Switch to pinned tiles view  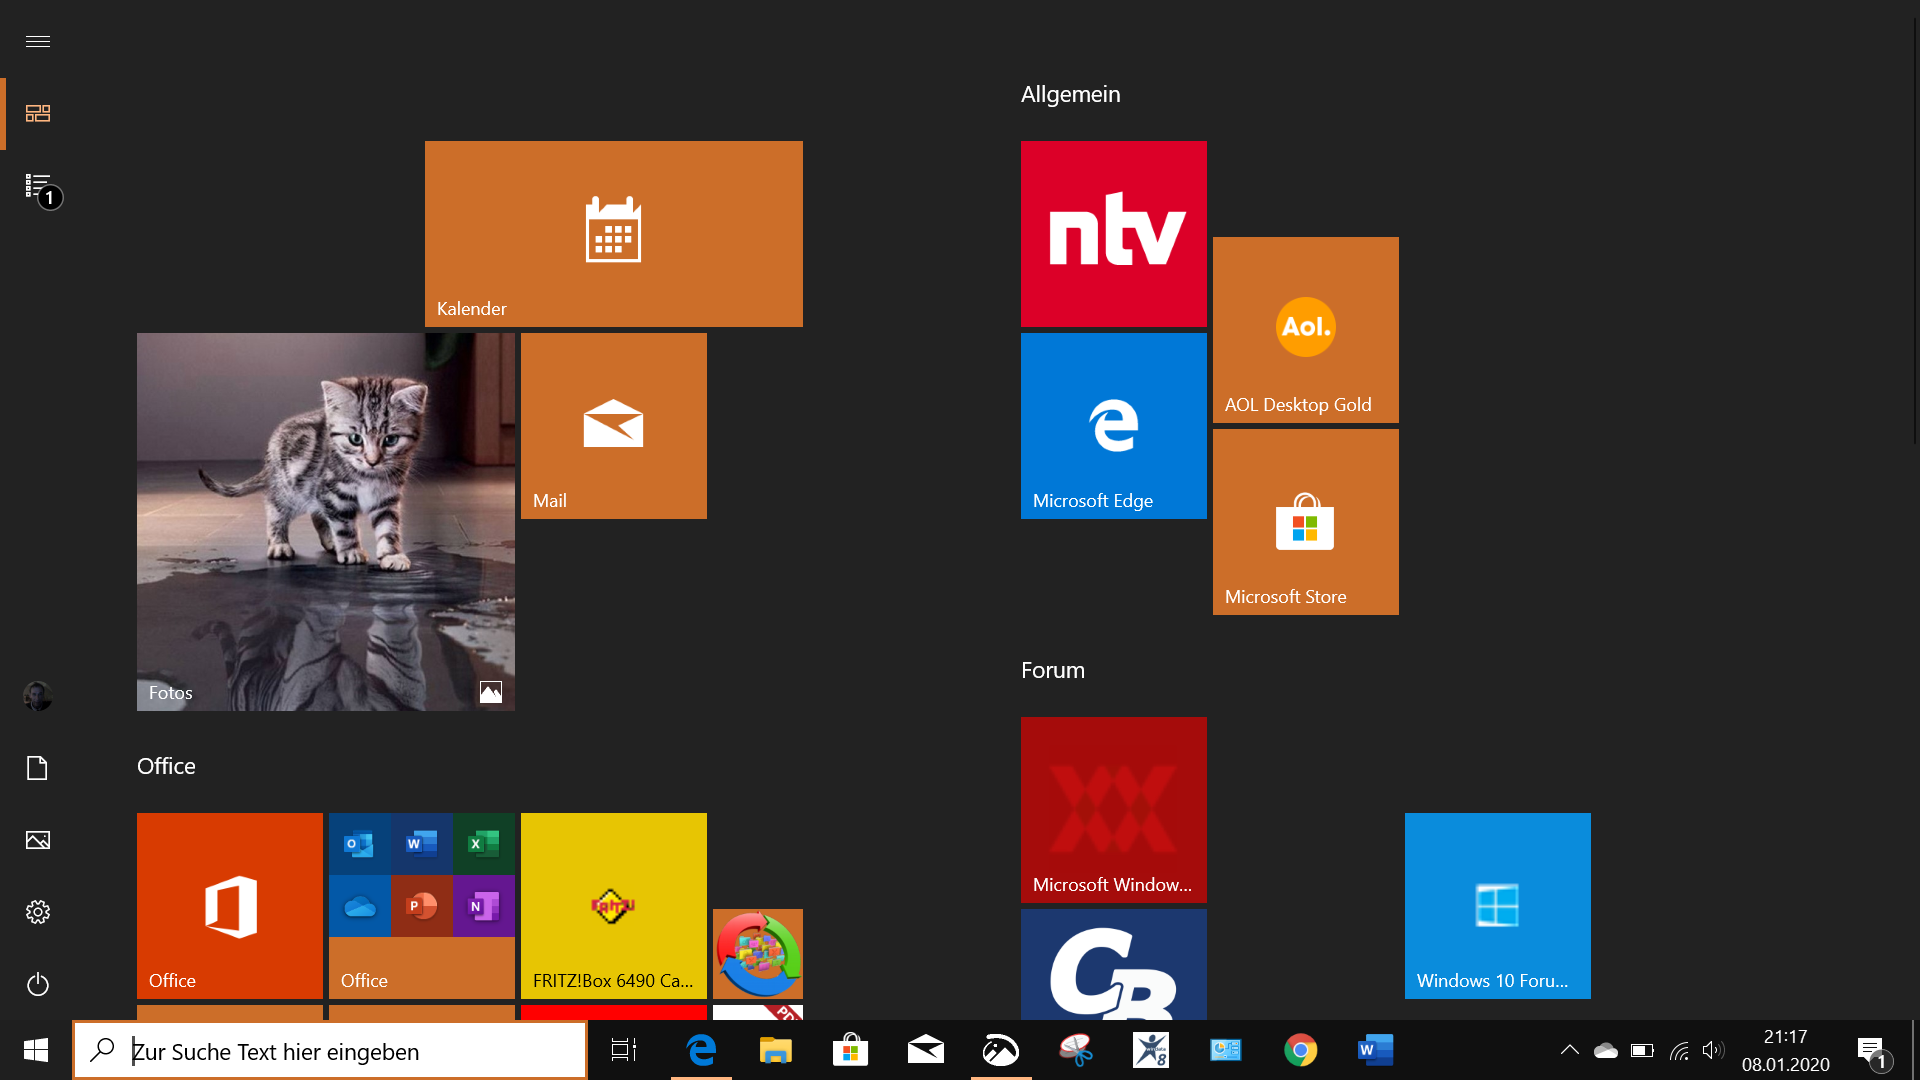tap(38, 114)
